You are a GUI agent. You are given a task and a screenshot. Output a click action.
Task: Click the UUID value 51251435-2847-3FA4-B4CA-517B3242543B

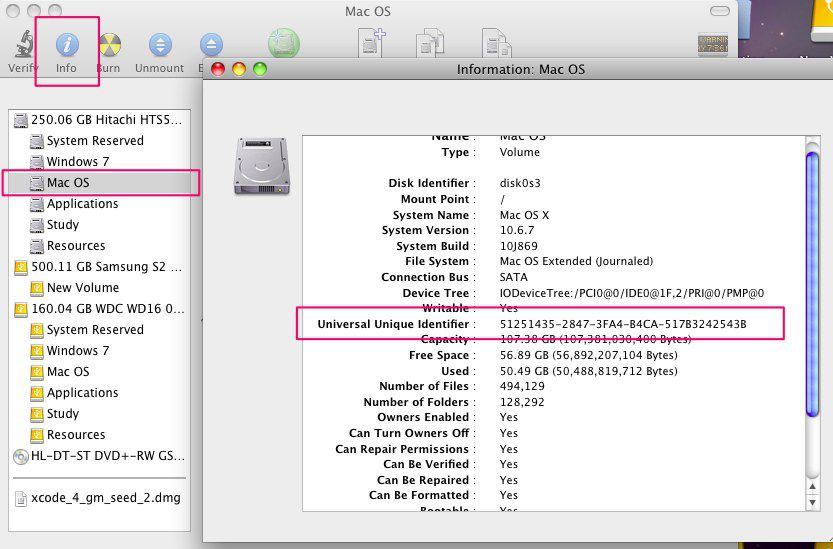[623, 324]
